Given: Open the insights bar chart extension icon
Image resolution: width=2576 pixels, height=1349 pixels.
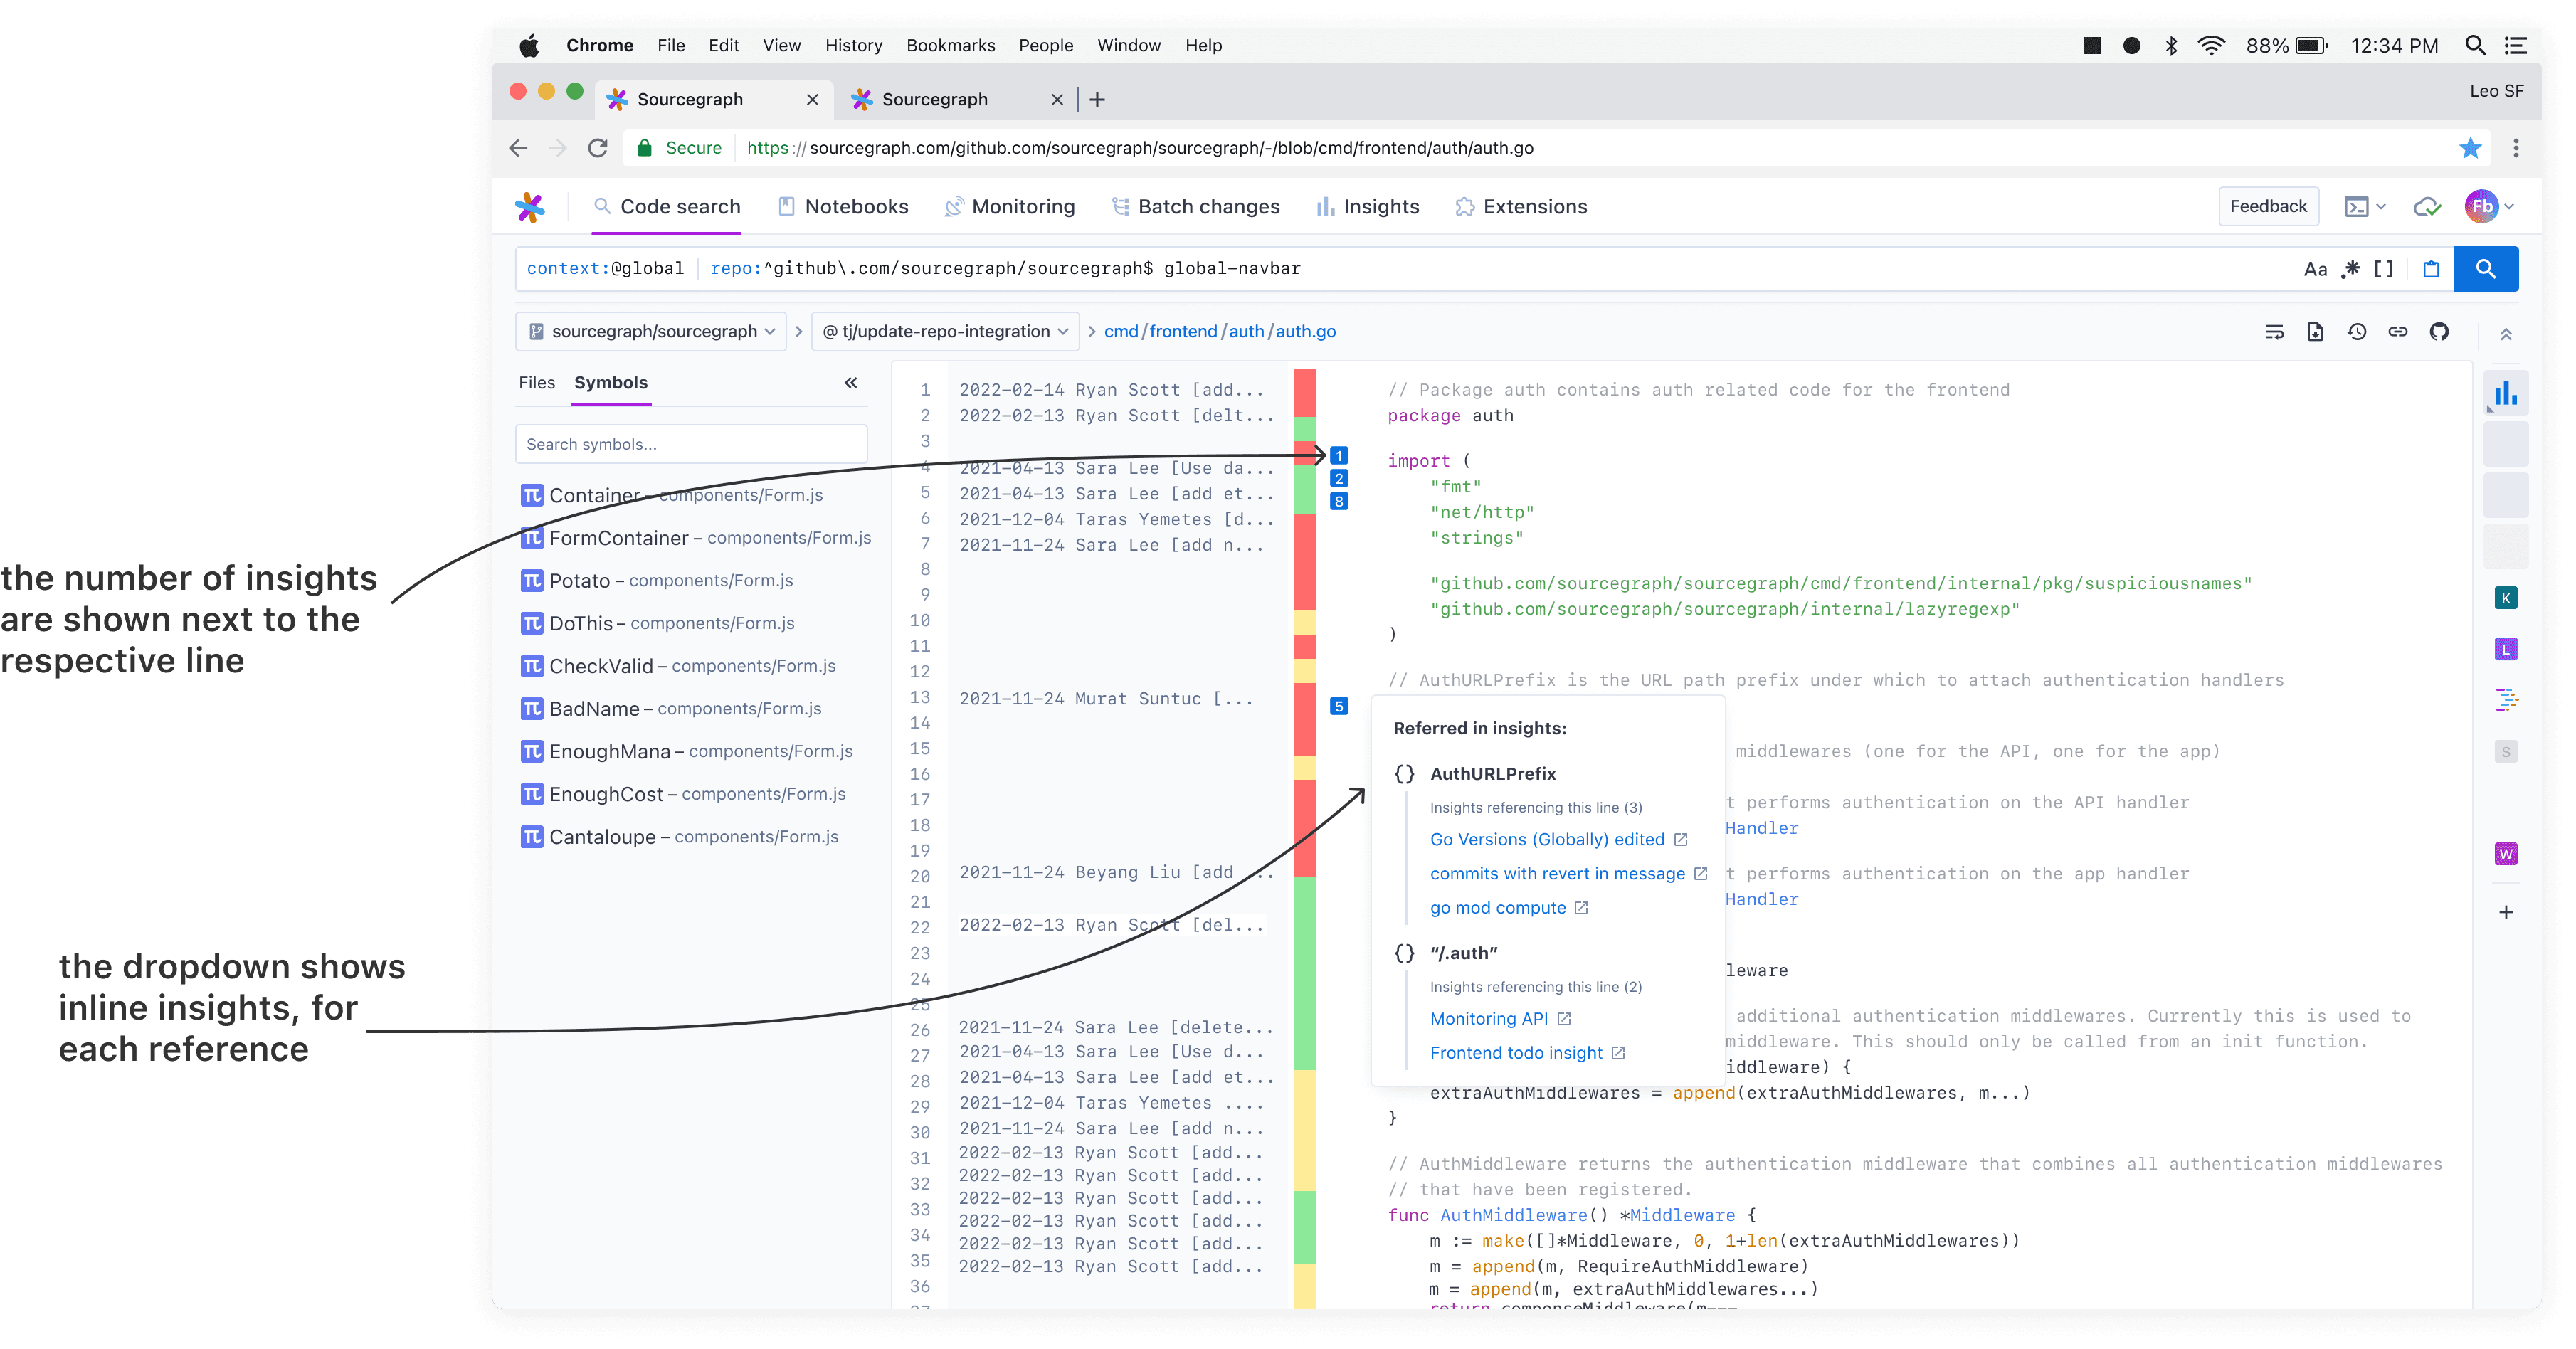Looking at the screenshot, I should [x=2506, y=393].
